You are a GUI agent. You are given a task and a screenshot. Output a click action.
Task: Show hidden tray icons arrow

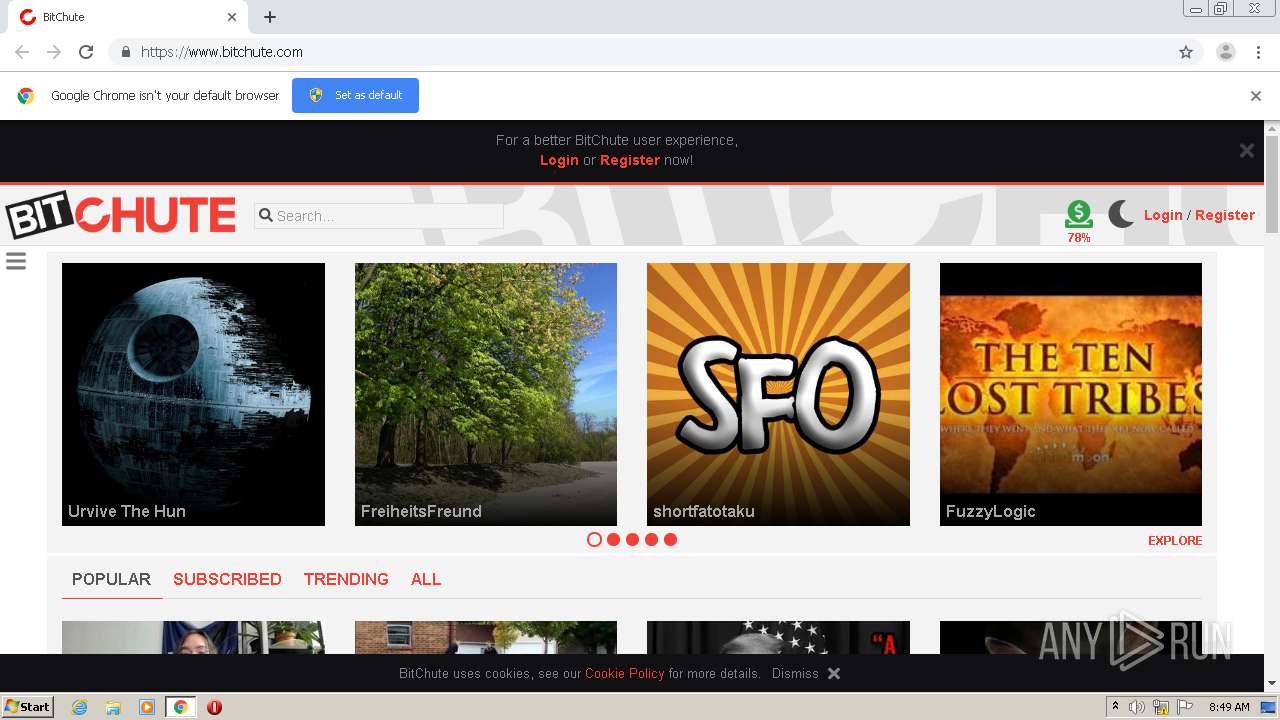pyautogui.click(x=1115, y=707)
